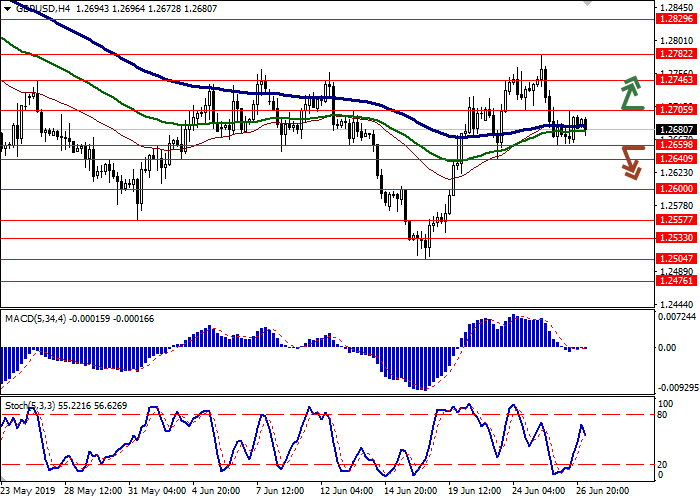Select the 23 May 2019 date marker
Image resolution: width=700 pixels, height=500 pixels.
click(x=29, y=491)
